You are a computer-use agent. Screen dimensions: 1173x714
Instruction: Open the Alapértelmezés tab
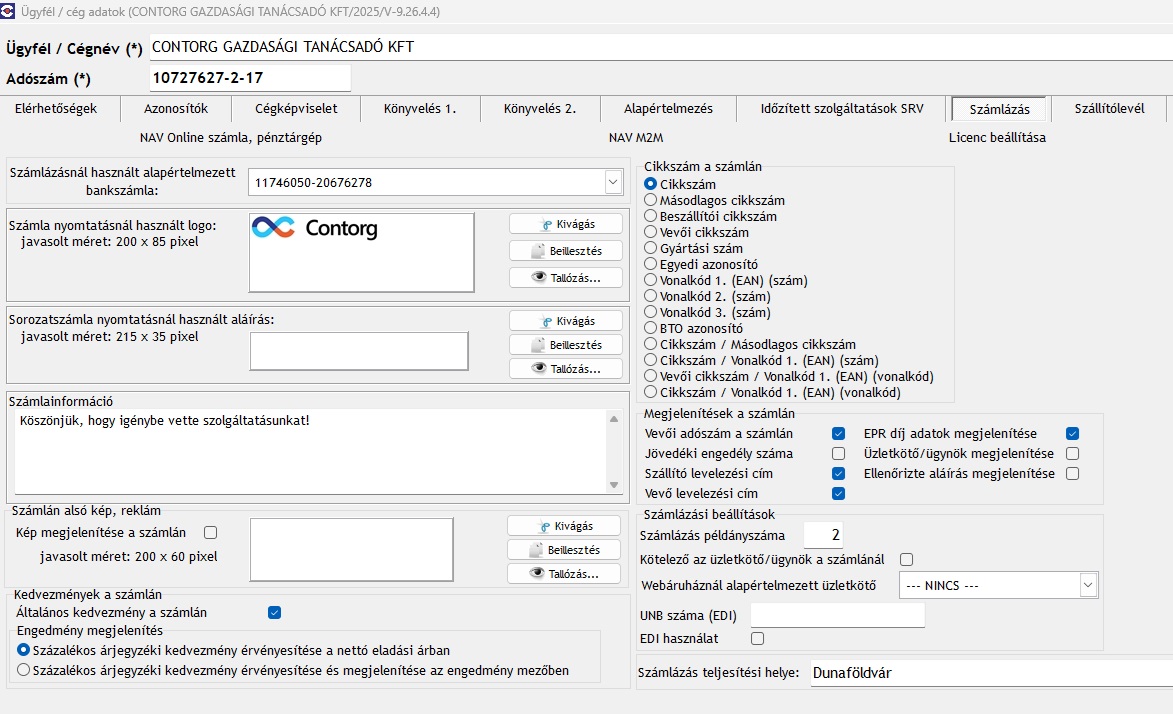pyautogui.click(x=668, y=109)
